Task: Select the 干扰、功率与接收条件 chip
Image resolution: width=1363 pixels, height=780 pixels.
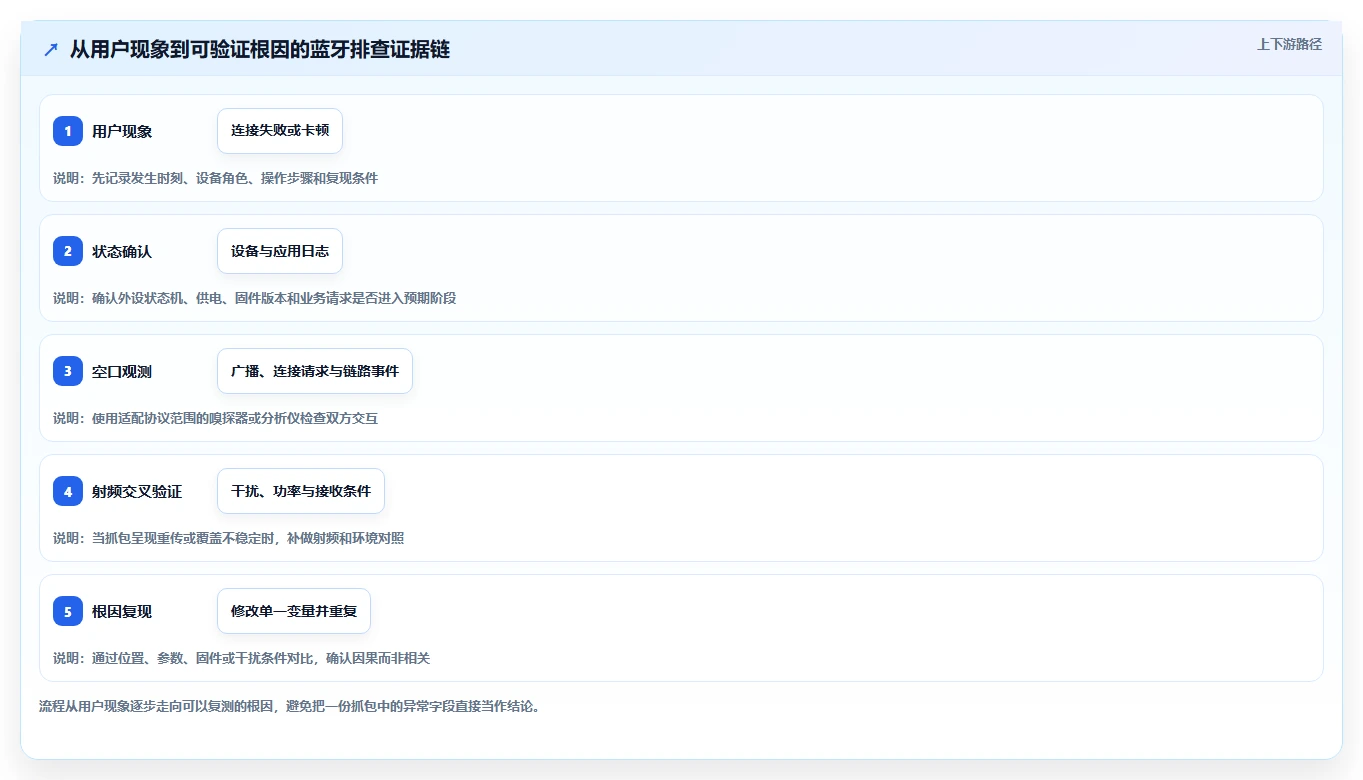Action: pyautogui.click(x=301, y=491)
